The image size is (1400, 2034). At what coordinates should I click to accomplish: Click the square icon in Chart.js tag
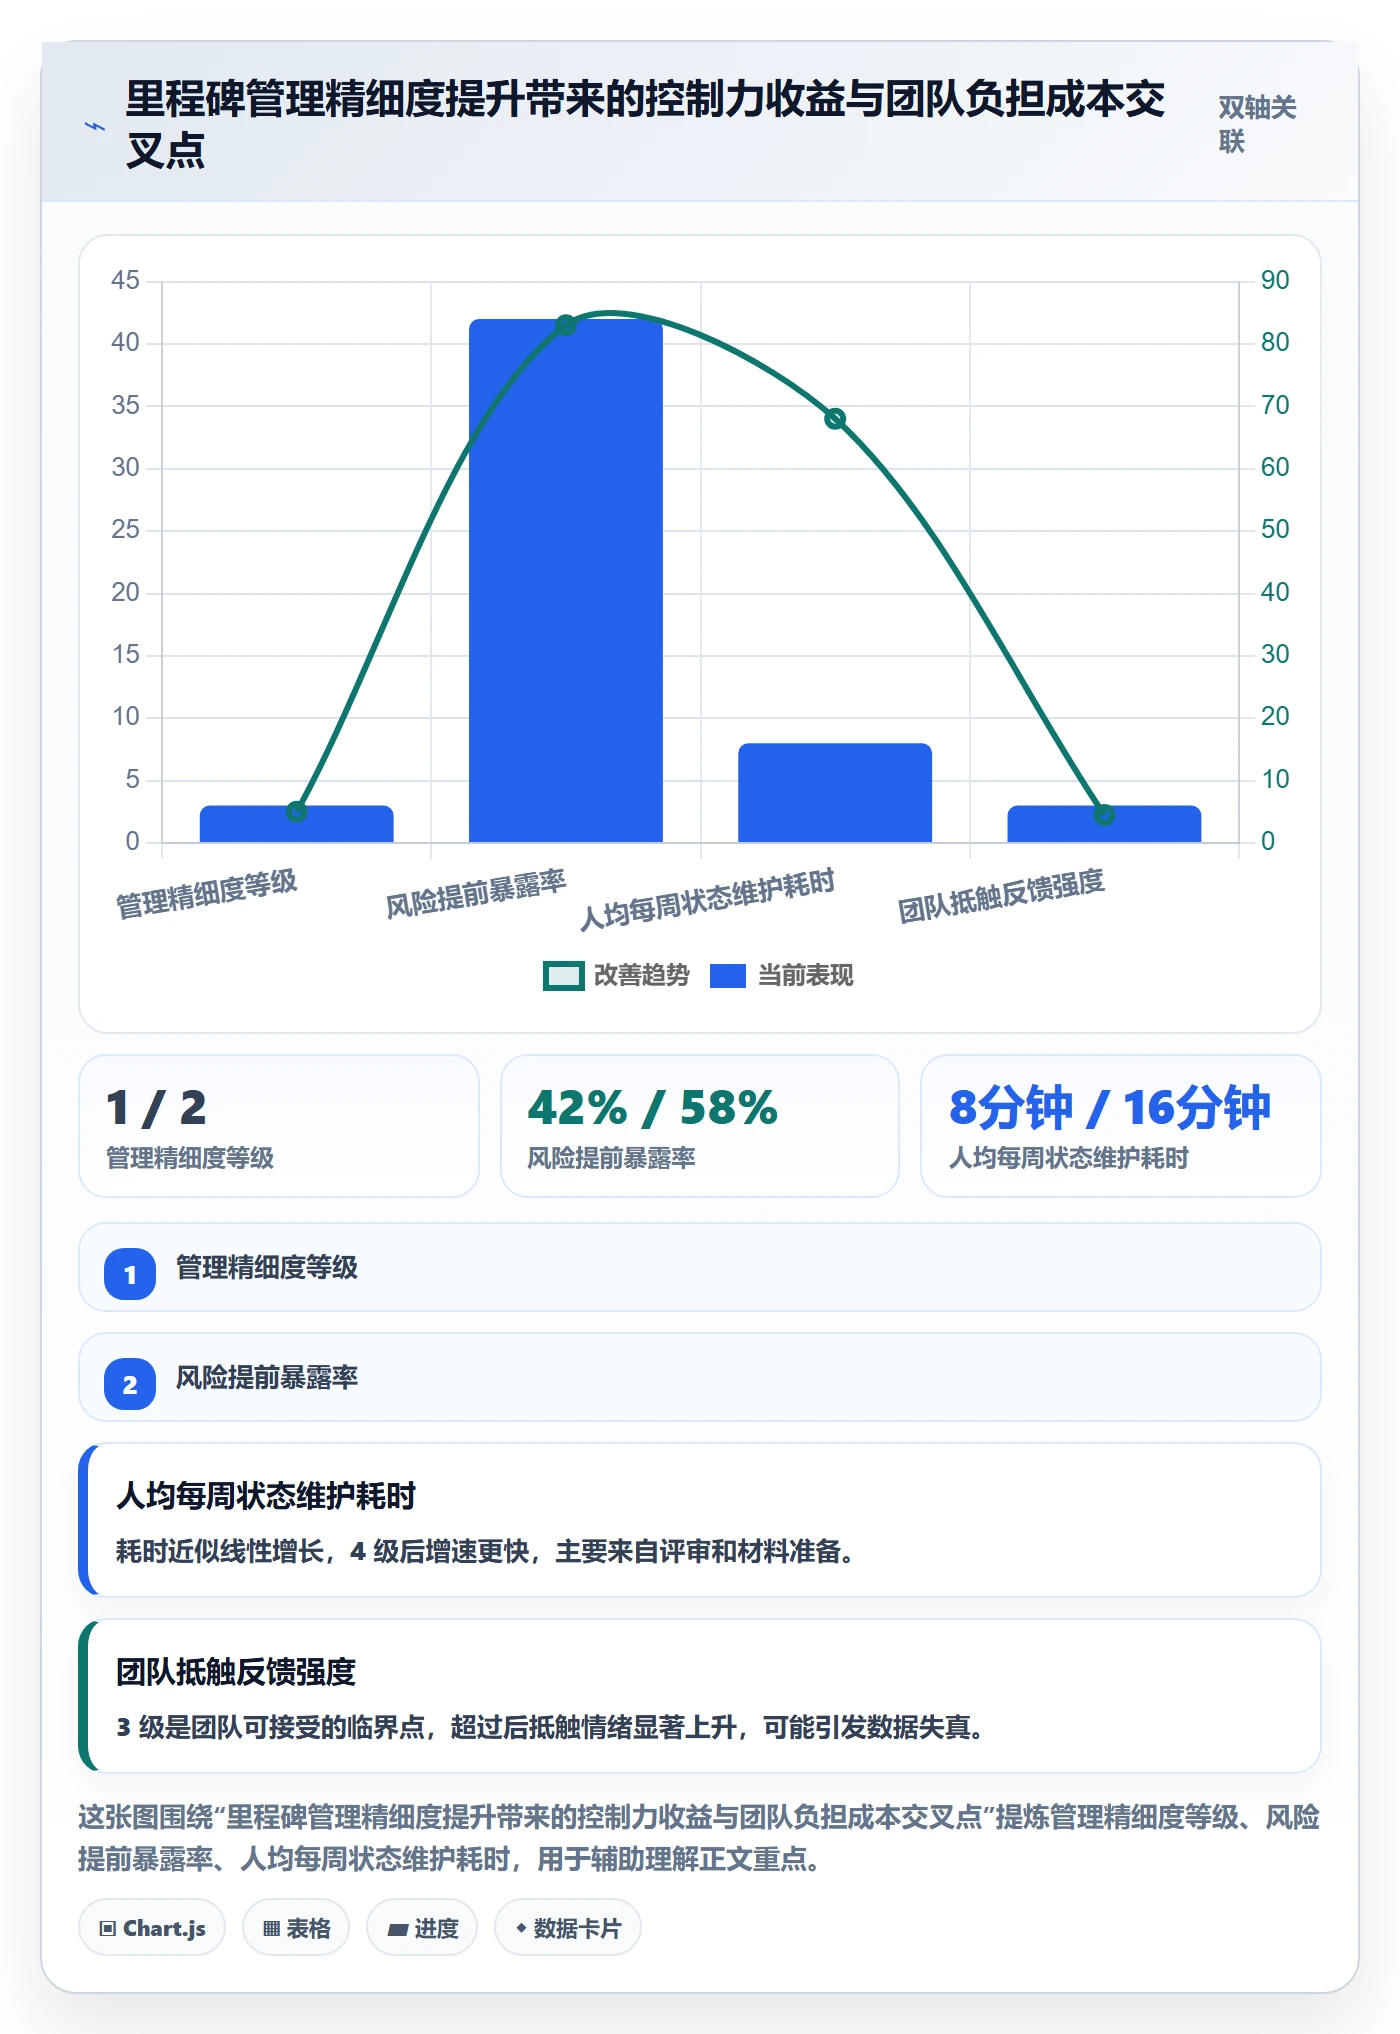tap(108, 1929)
